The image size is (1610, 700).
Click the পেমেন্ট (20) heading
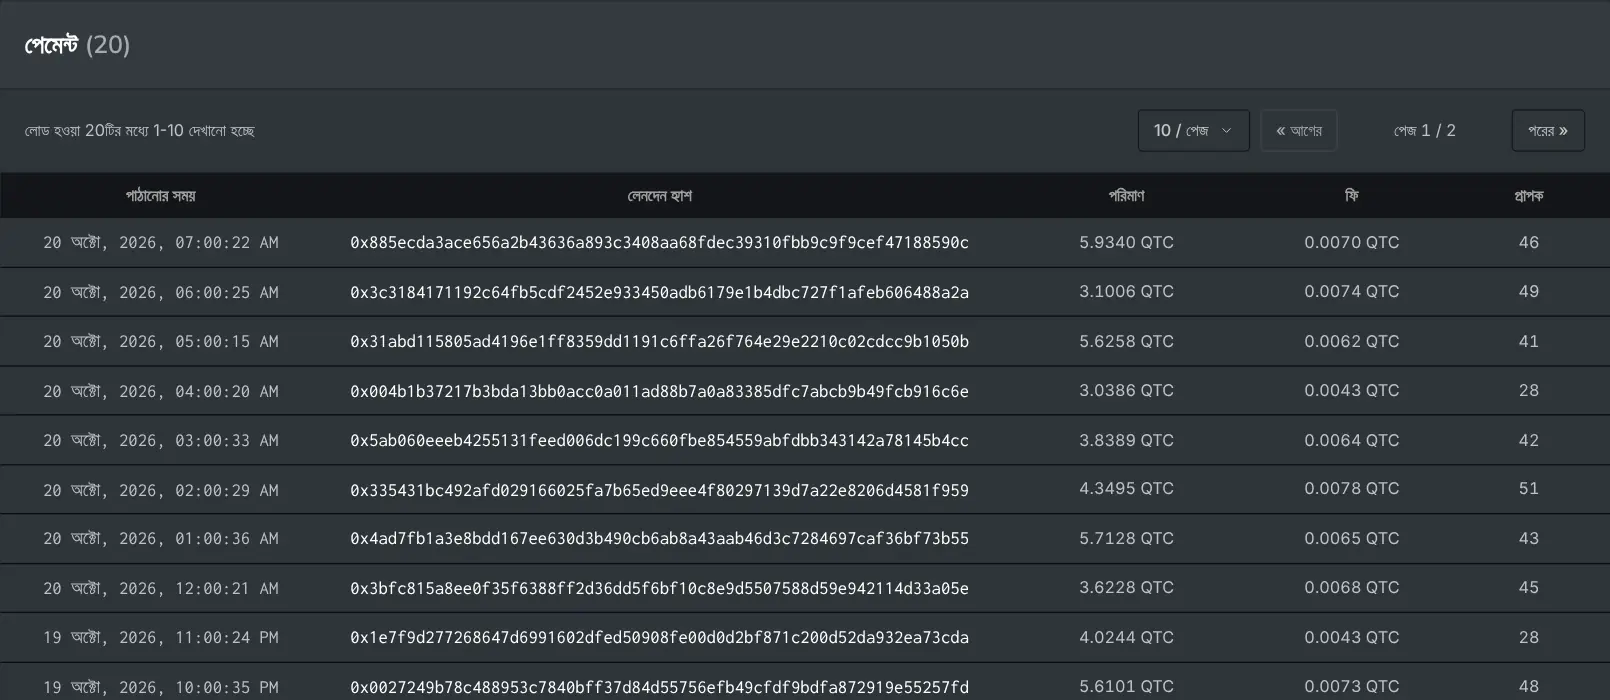(77, 45)
